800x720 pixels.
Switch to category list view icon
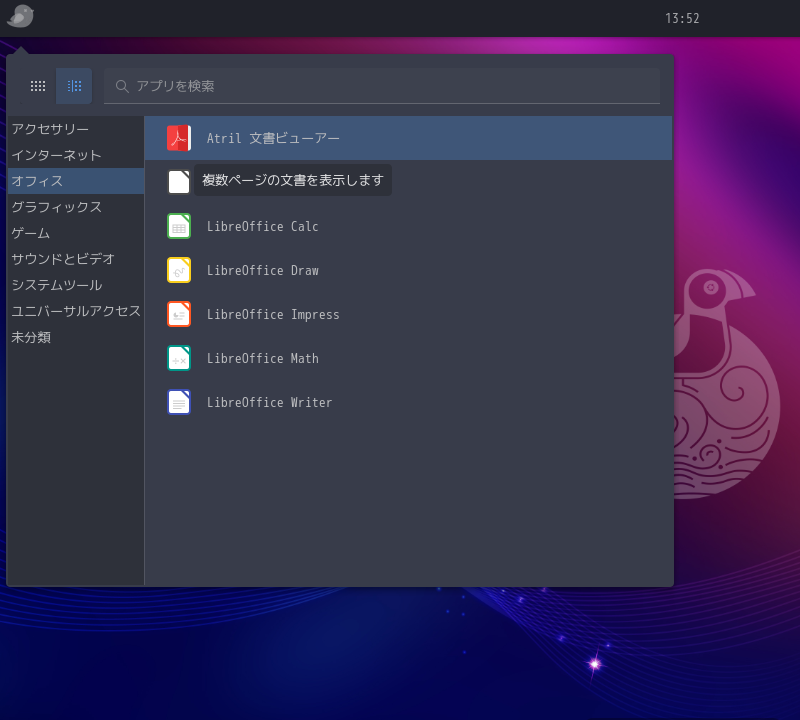74,86
